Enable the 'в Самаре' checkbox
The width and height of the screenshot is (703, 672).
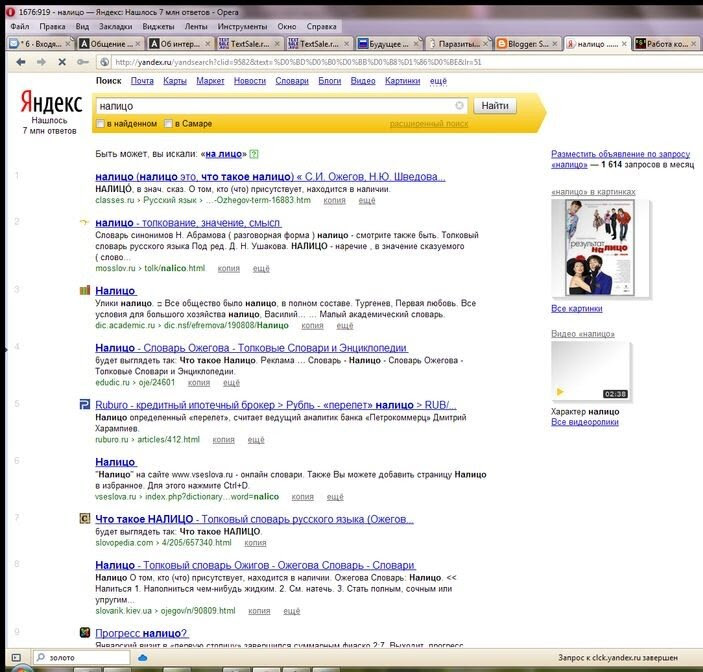tap(168, 124)
